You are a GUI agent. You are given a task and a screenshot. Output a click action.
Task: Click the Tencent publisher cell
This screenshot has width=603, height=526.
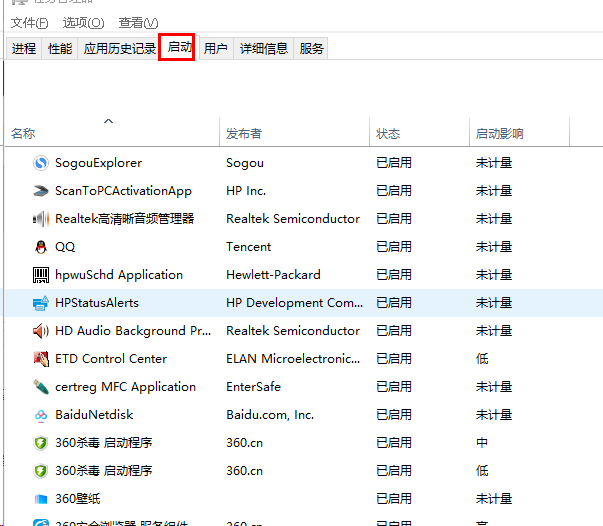[x=248, y=247]
